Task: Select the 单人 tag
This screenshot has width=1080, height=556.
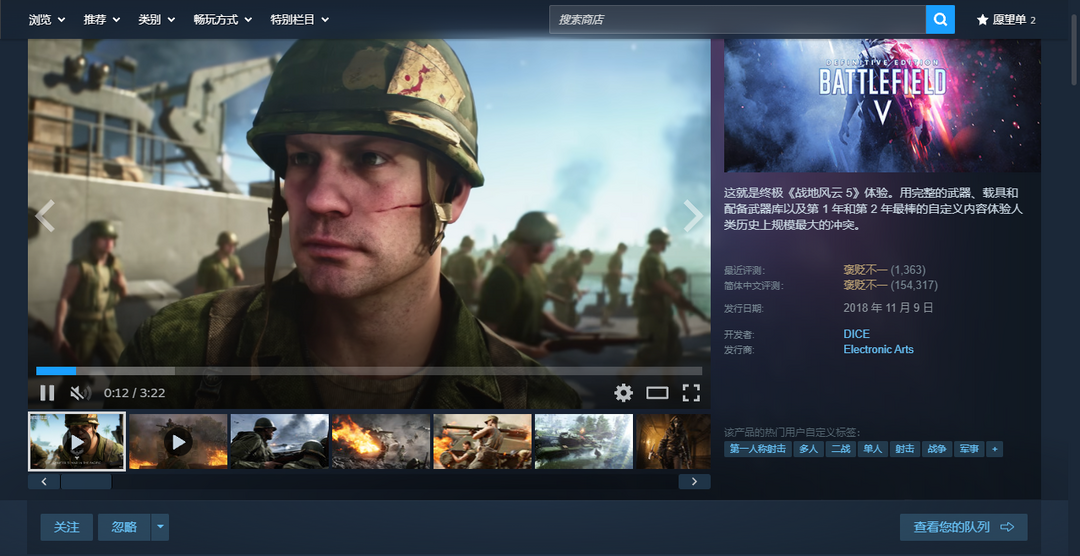Action: (872, 449)
